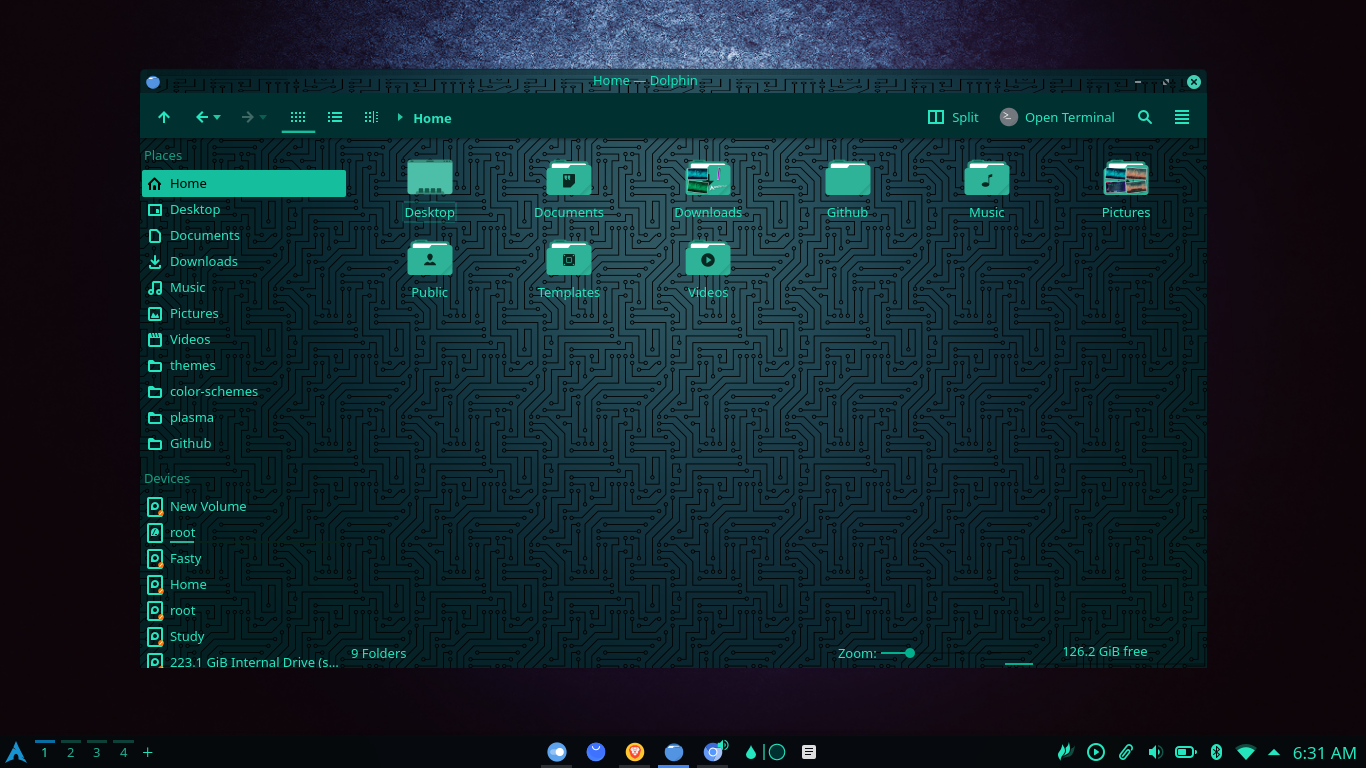Open back button history dropdown arrow
Screen dimensions: 1366x768
pyautogui.click(x=217, y=118)
